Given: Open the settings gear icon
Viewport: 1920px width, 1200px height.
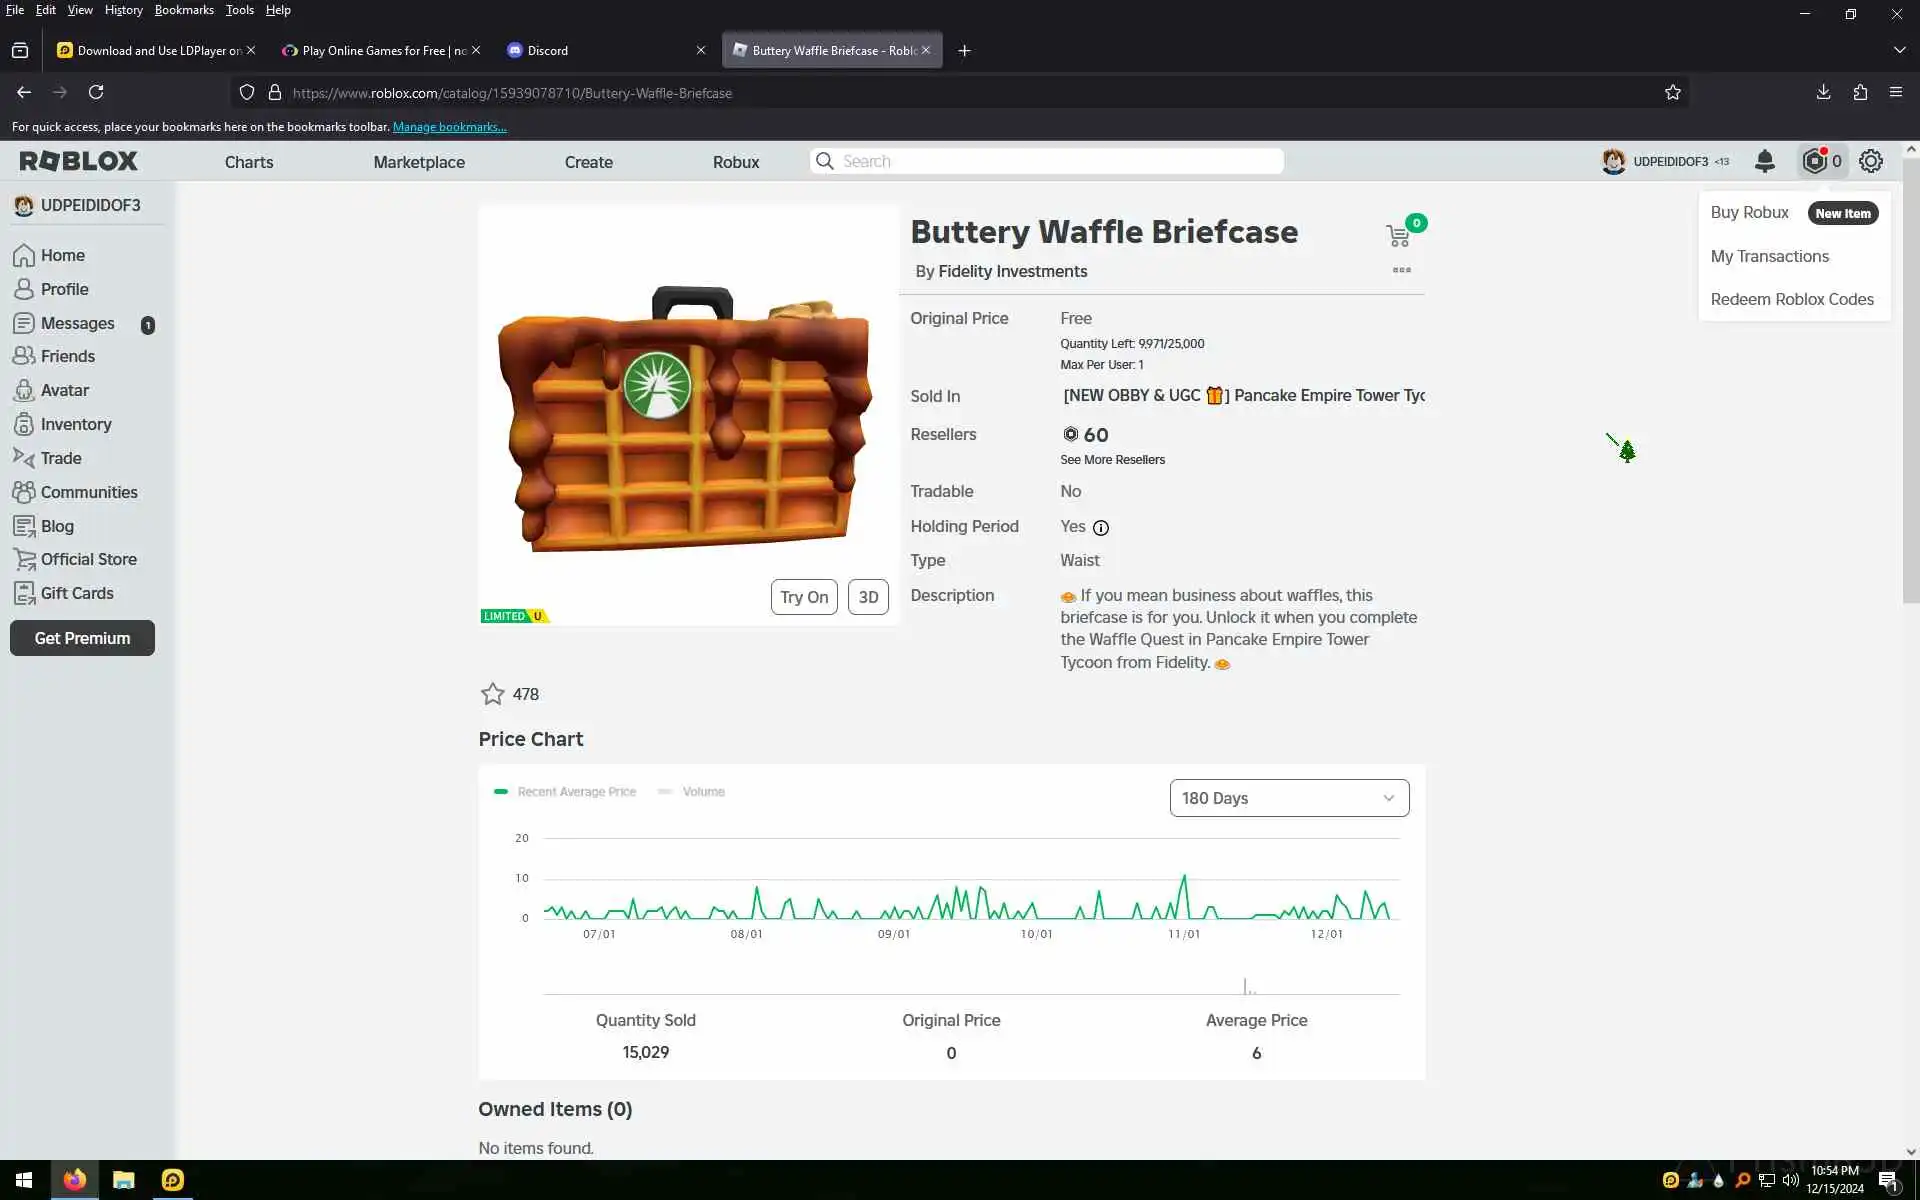Looking at the screenshot, I should 1871,161.
